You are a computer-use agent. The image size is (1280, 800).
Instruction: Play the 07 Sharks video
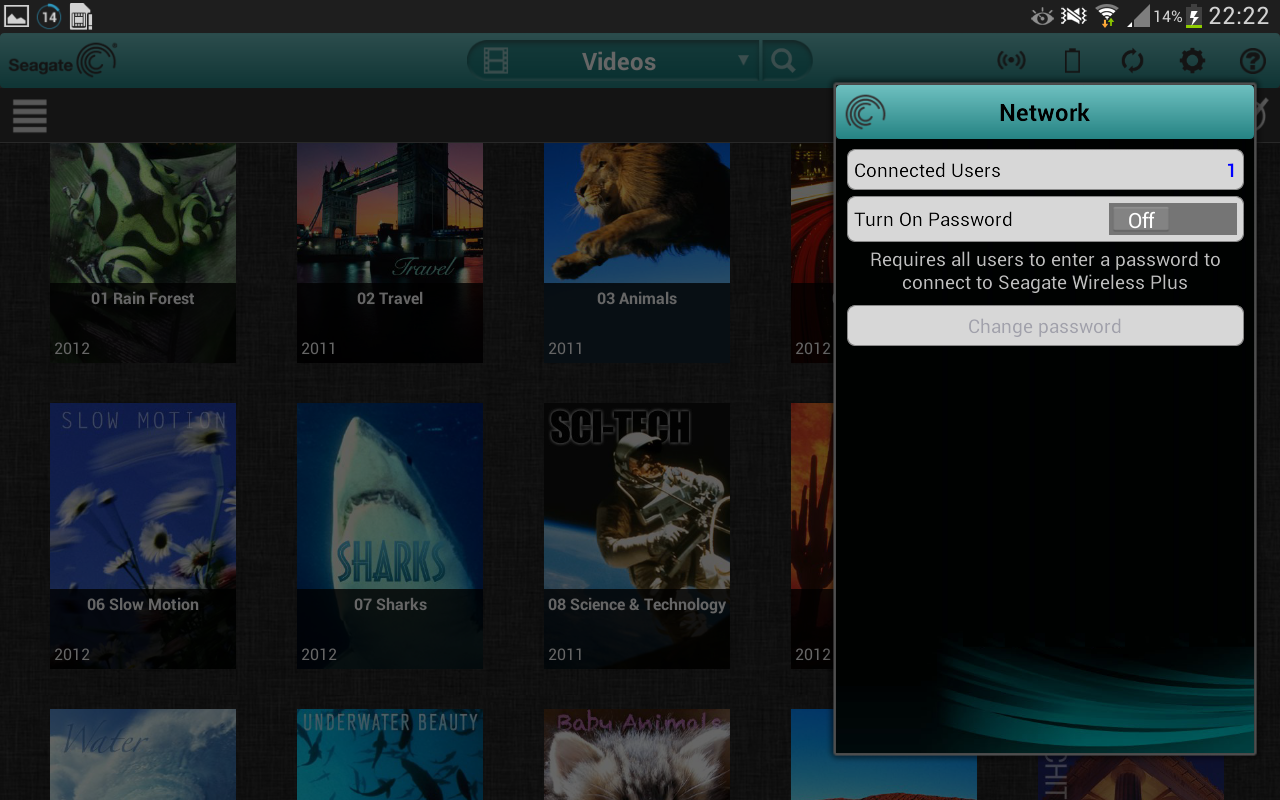[390, 535]
